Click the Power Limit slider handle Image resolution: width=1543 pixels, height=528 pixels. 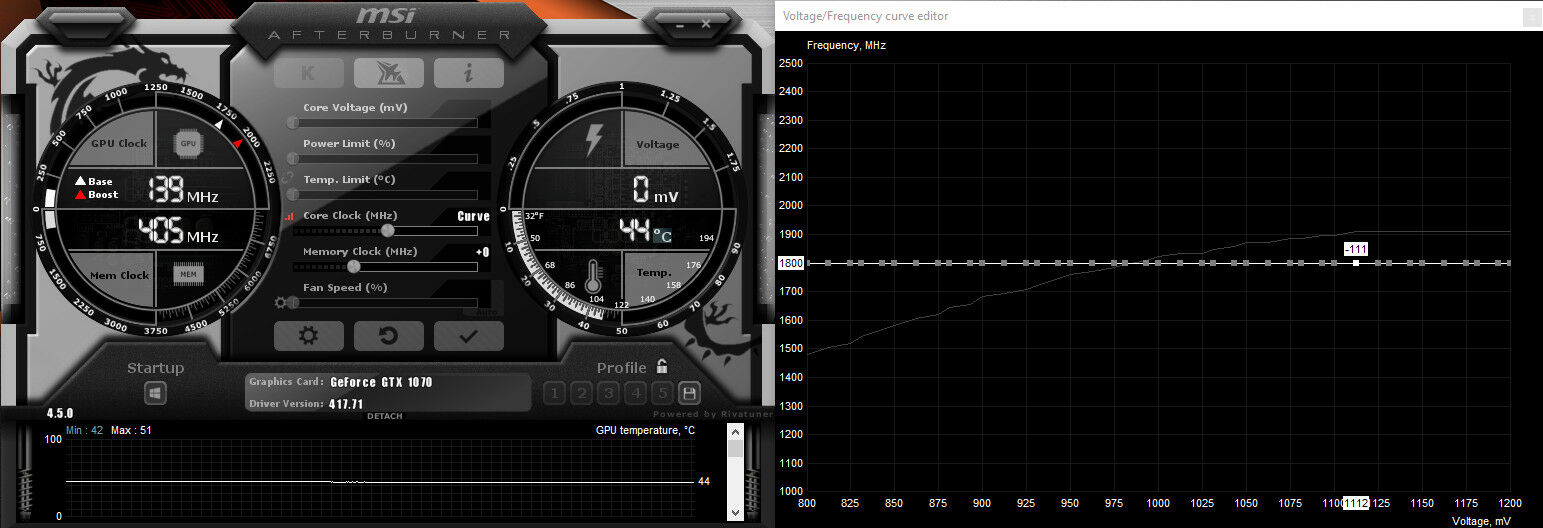coord(293,158)
